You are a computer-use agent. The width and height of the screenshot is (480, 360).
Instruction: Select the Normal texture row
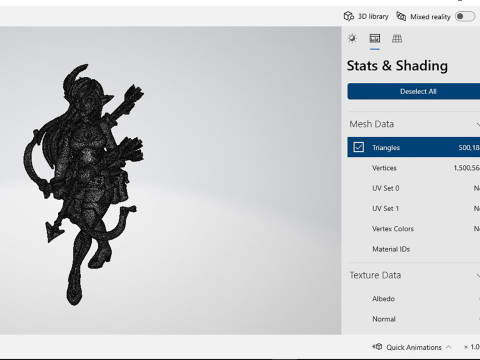click(414, 319)
